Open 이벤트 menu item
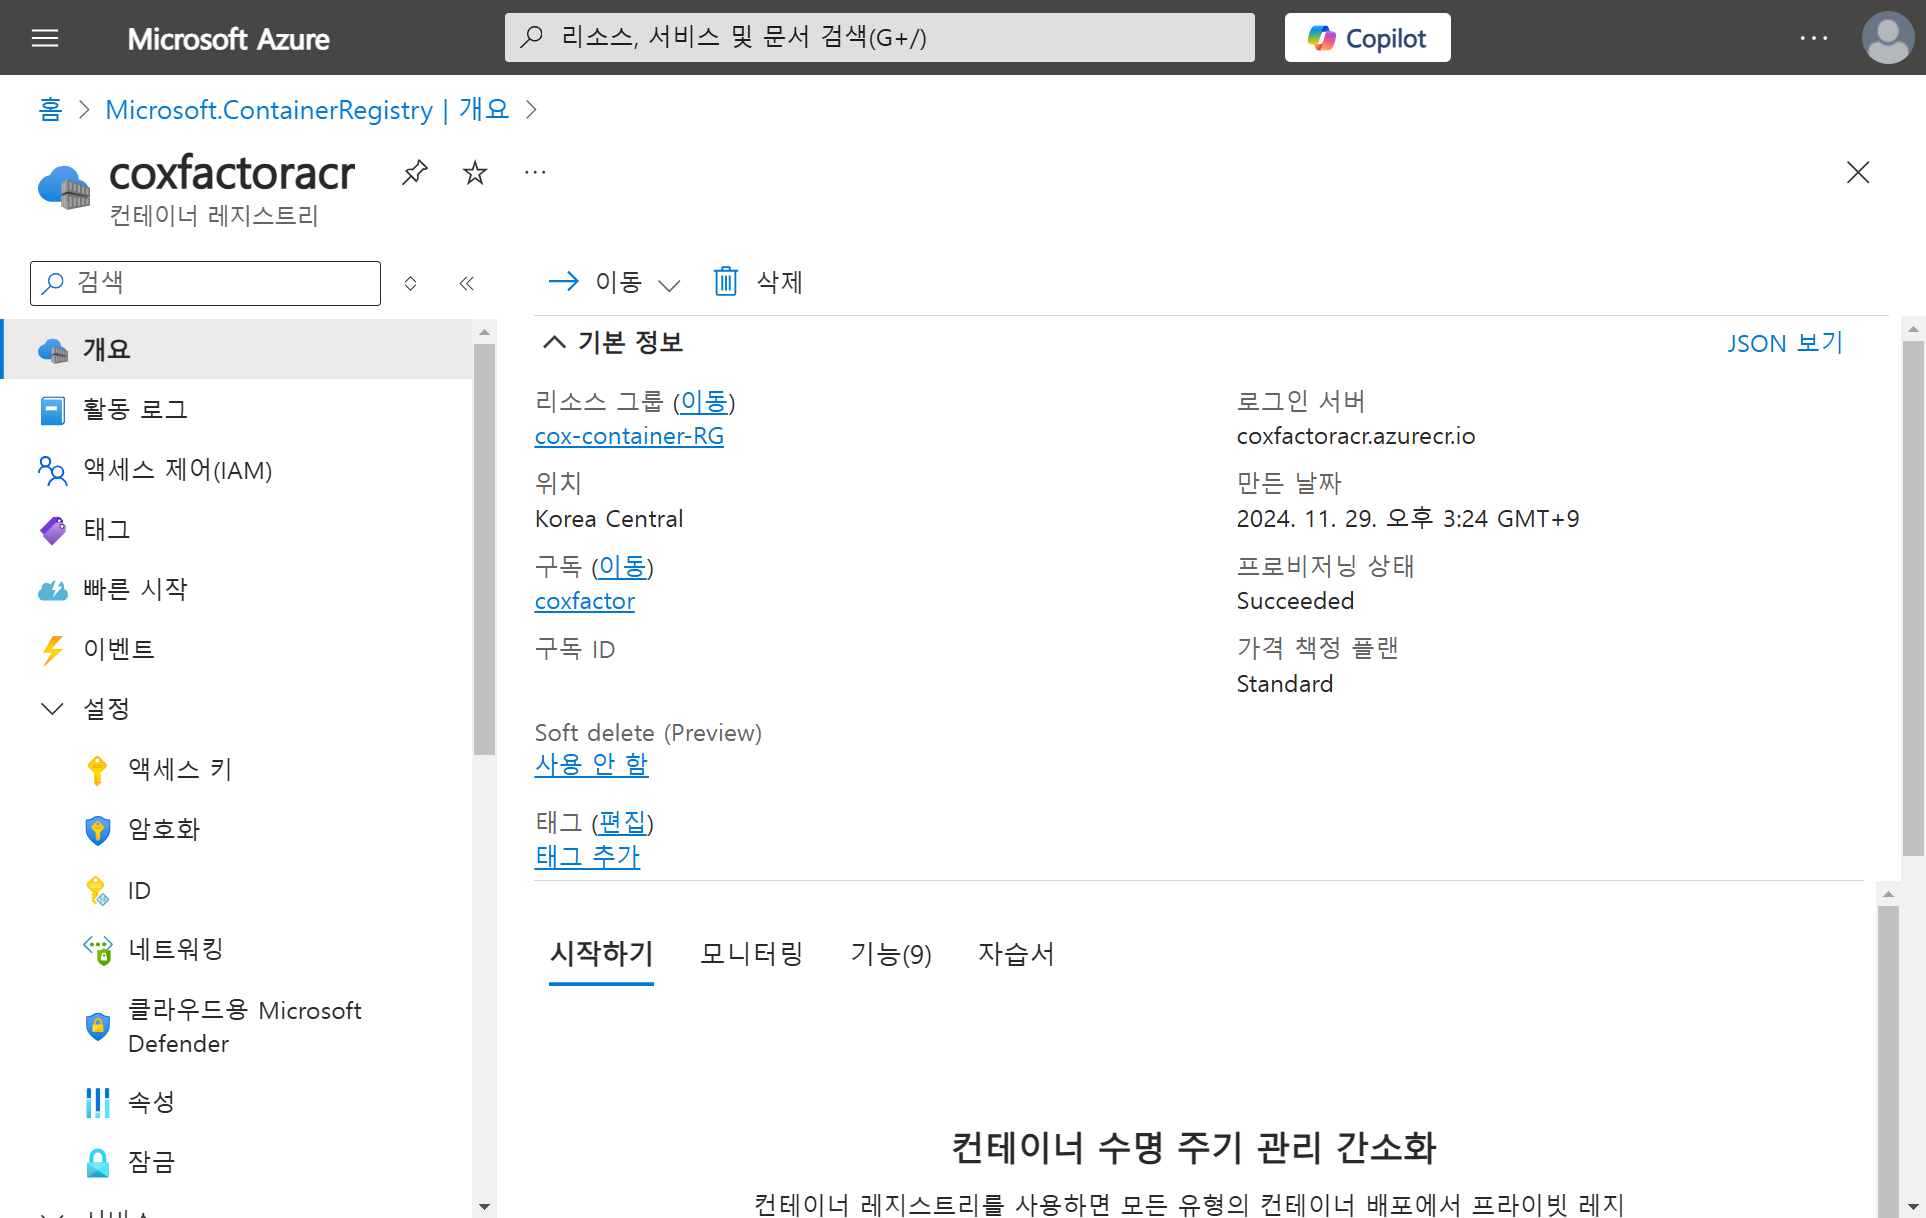 (x=236, y=650)
